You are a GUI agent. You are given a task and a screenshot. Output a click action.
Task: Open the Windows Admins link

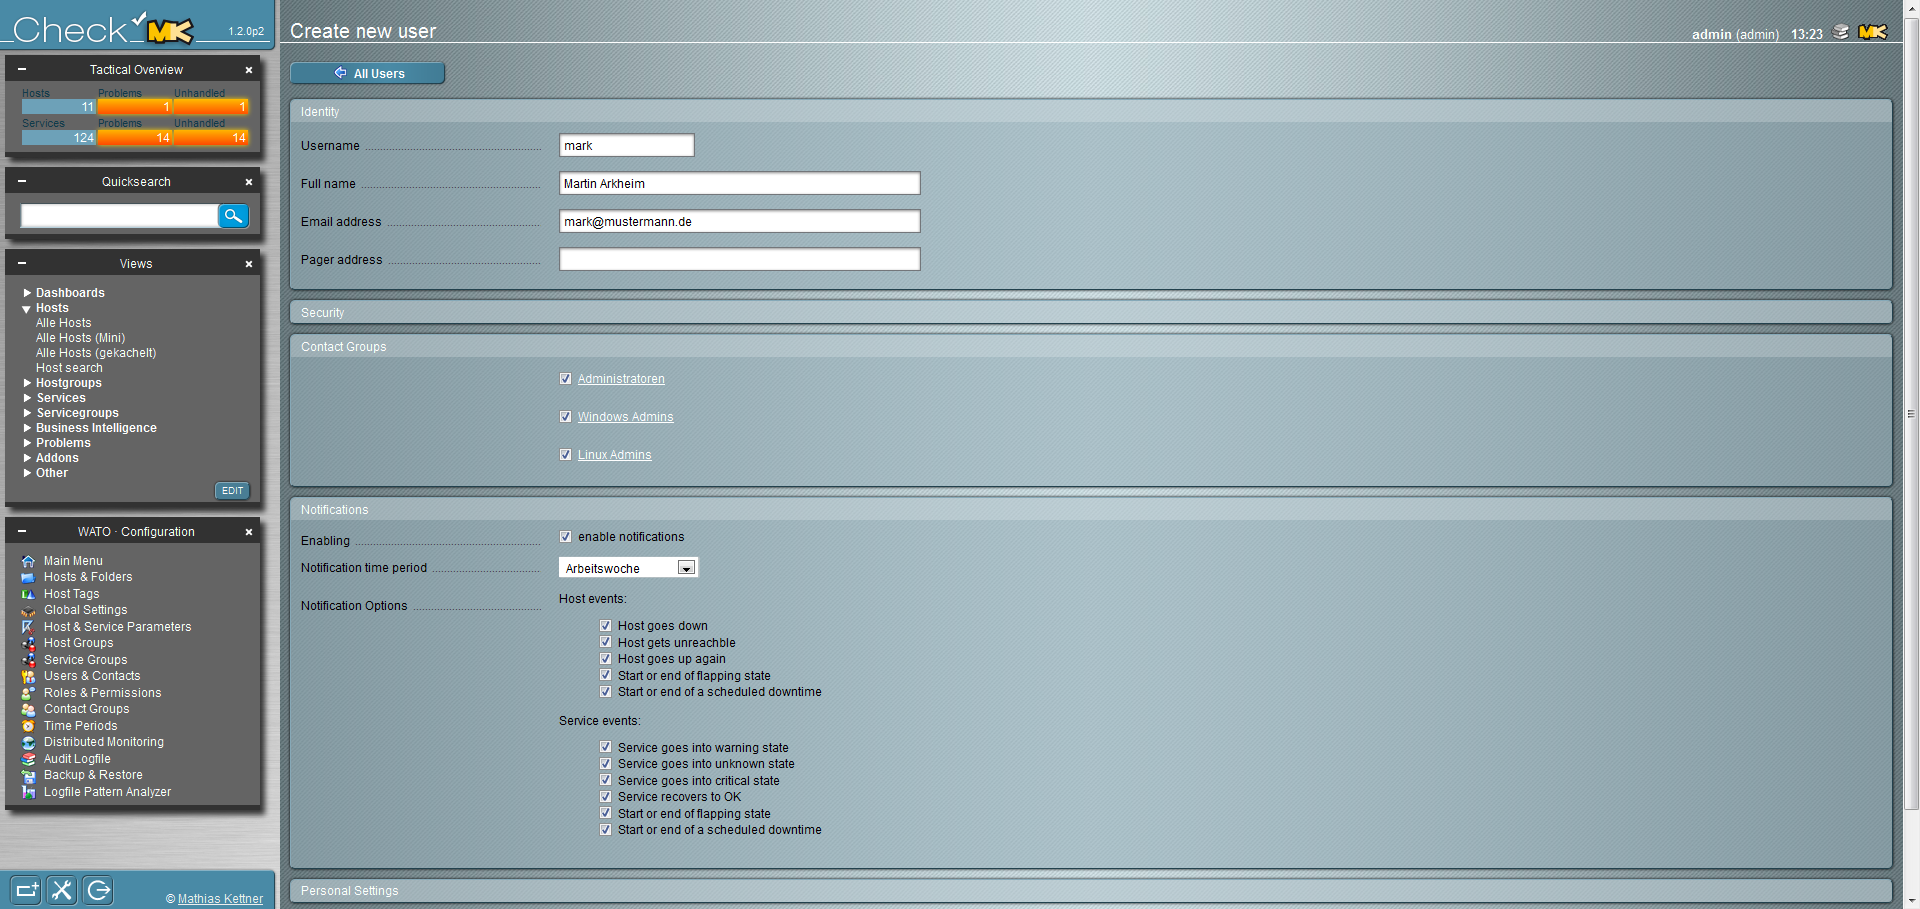[x=625, y=417]
